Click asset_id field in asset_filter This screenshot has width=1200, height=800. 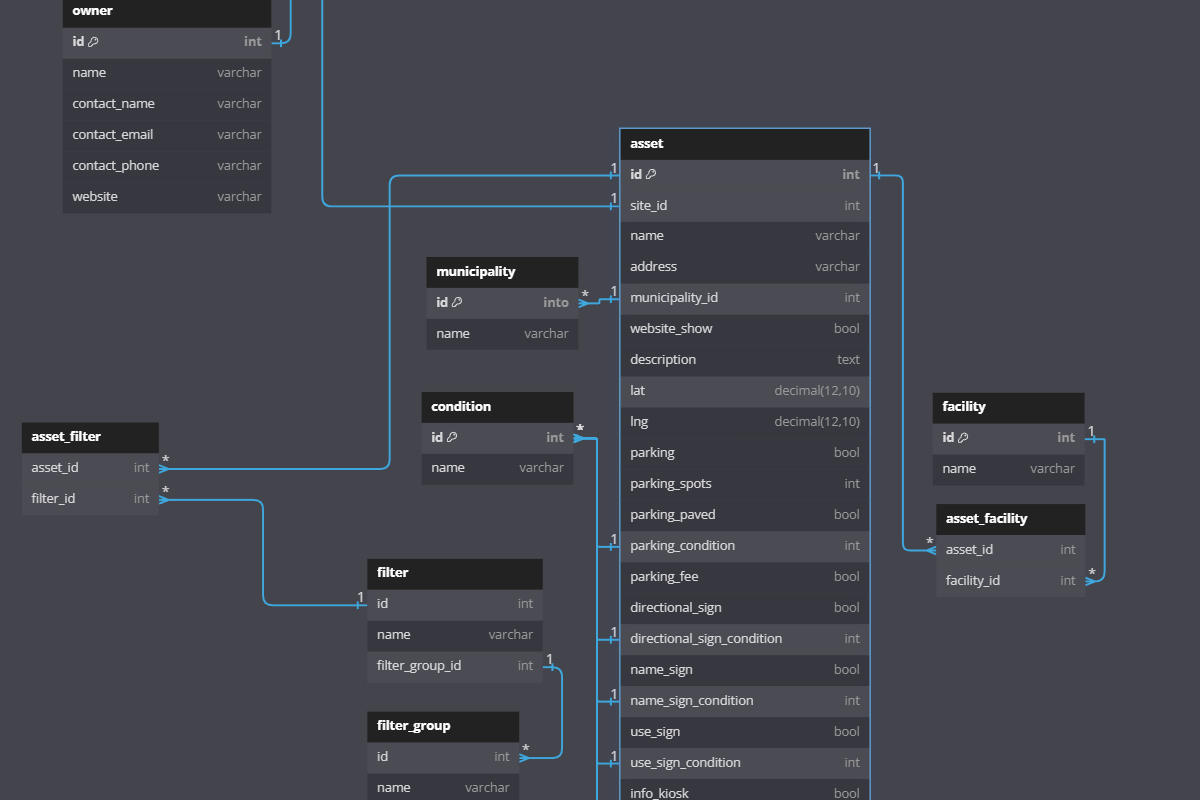[x=90, y=468]
